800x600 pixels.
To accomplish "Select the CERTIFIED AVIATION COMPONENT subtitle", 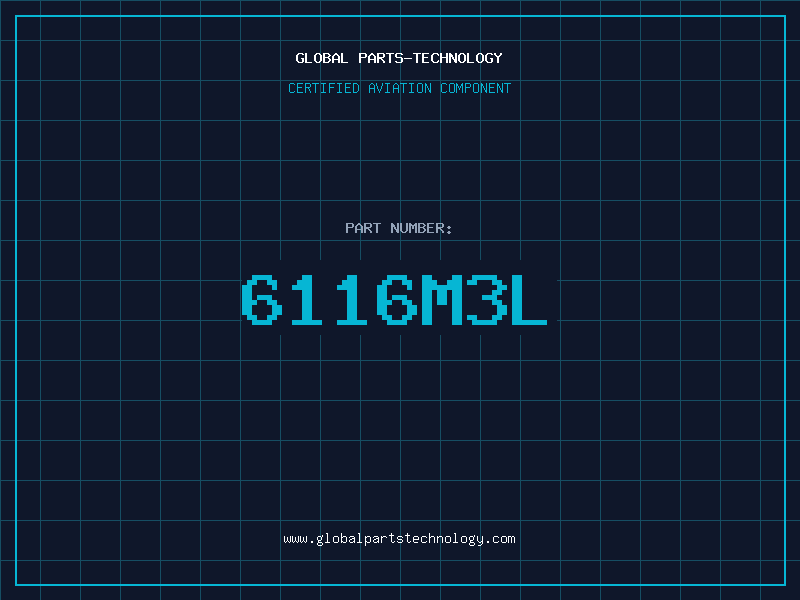I will [x=399, y=88].
